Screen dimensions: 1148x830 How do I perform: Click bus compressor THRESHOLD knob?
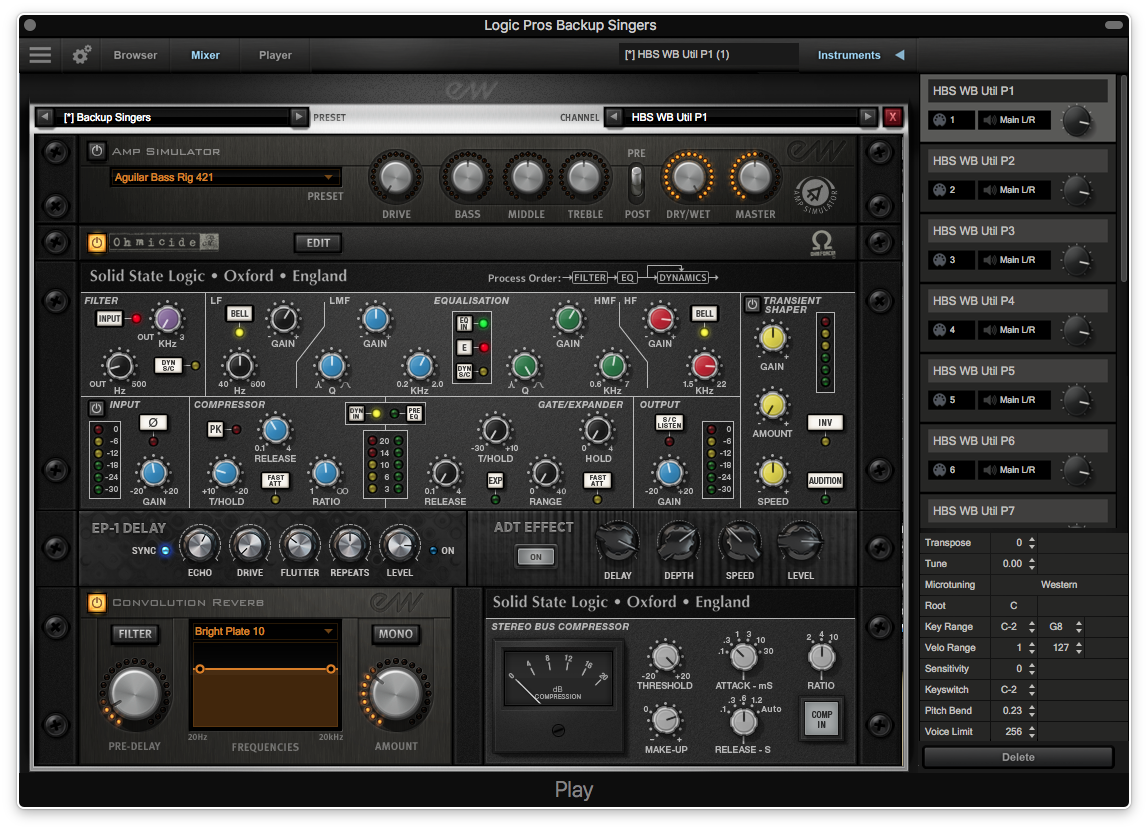point(665,657)
